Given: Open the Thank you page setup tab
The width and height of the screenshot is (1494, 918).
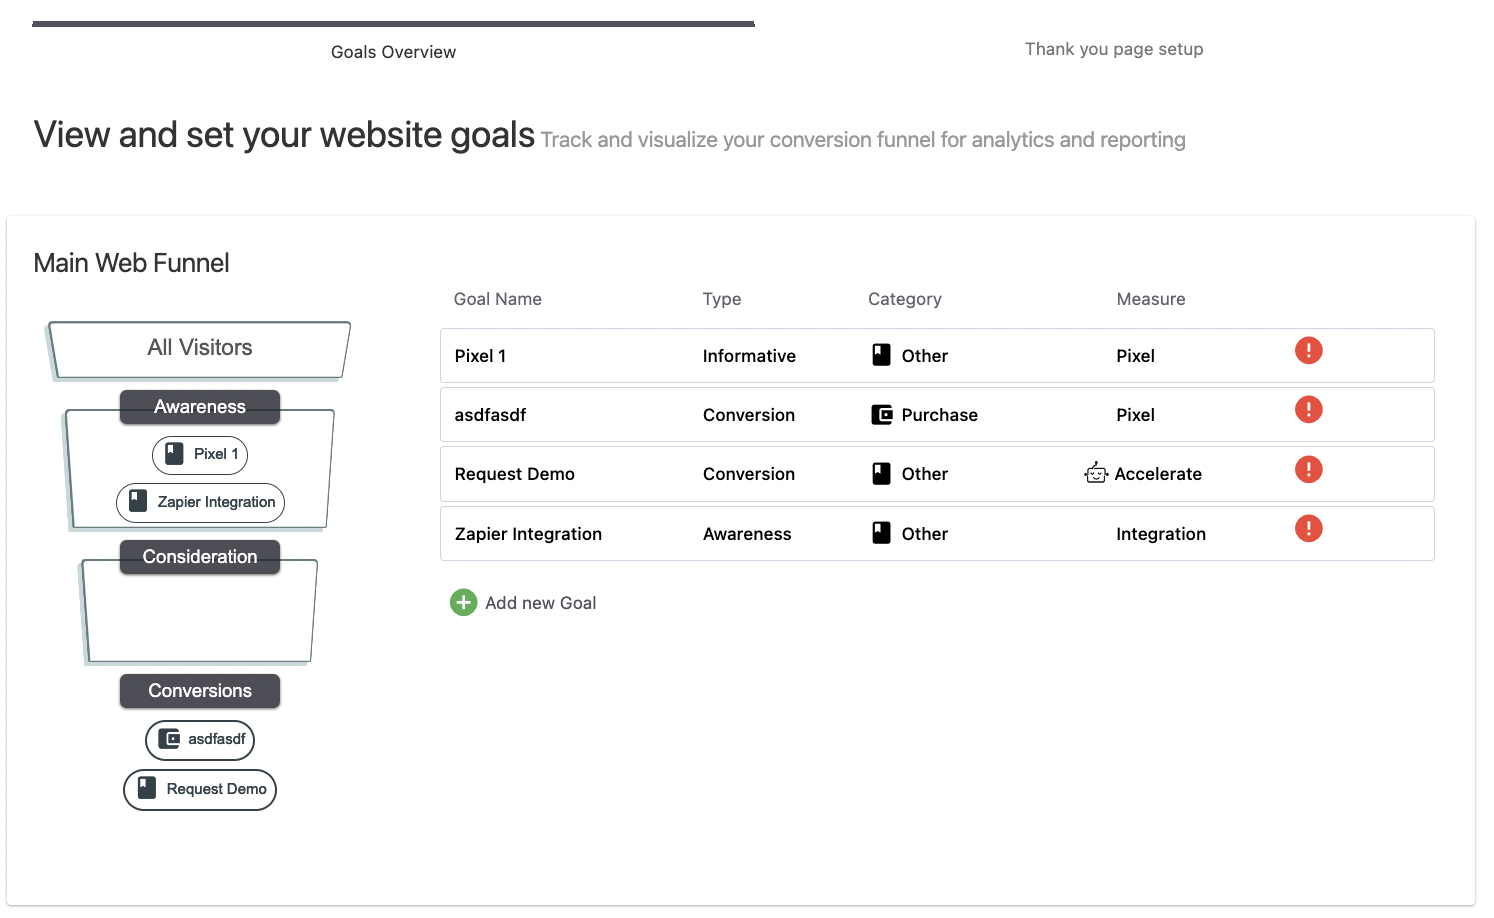Looking at the screenshot, I should coord(1113,49).
